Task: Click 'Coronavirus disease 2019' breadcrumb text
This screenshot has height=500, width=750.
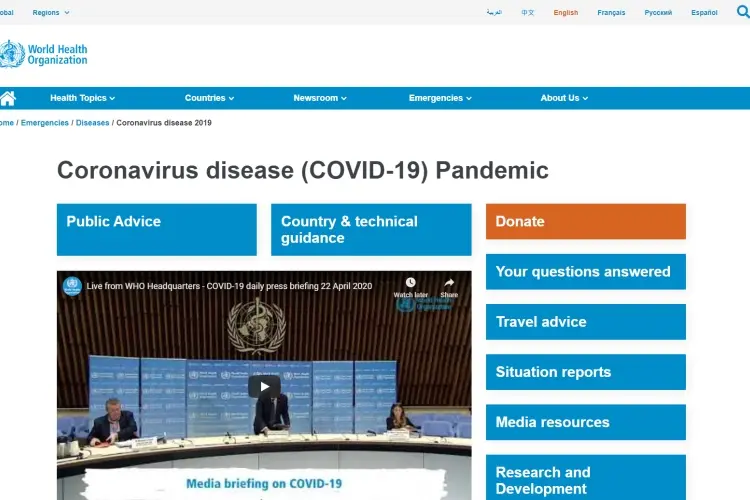Action: click(x=164, y=123)
